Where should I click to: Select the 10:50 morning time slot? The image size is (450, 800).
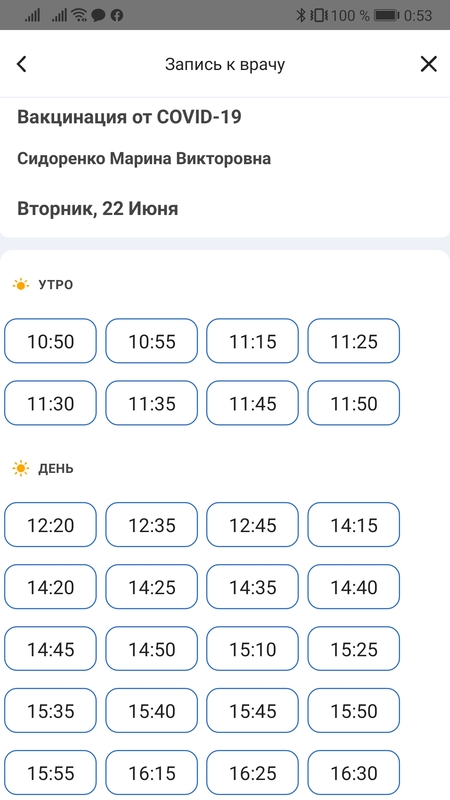pos(50,341)
